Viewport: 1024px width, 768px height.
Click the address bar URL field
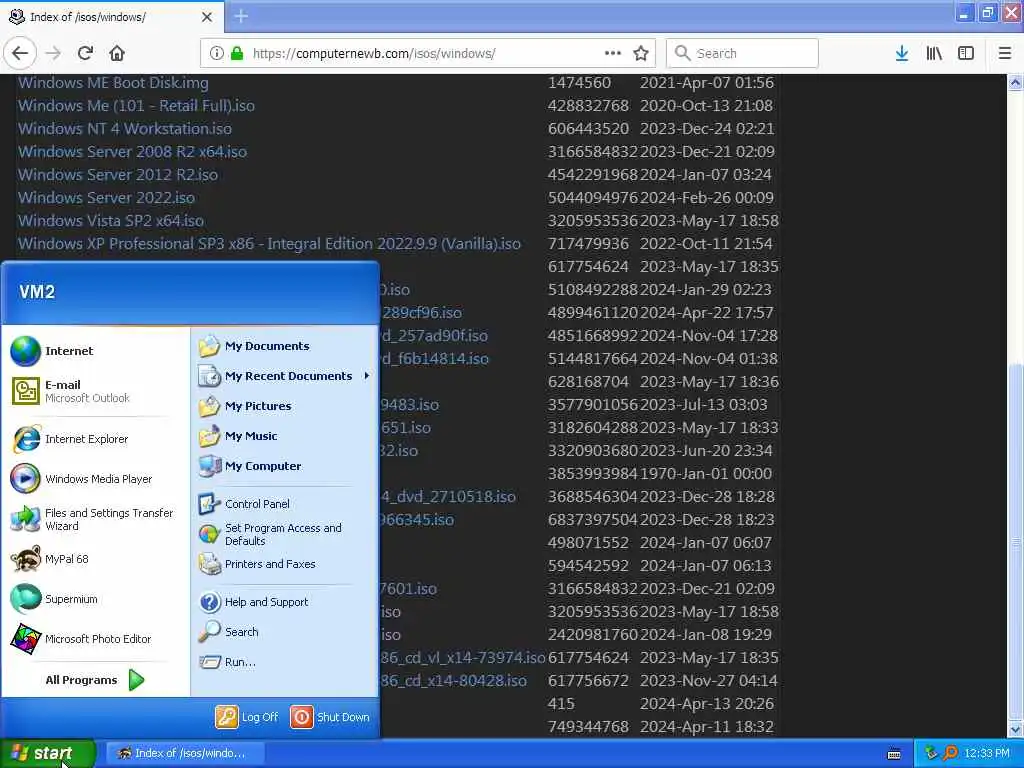click(428, 53)
